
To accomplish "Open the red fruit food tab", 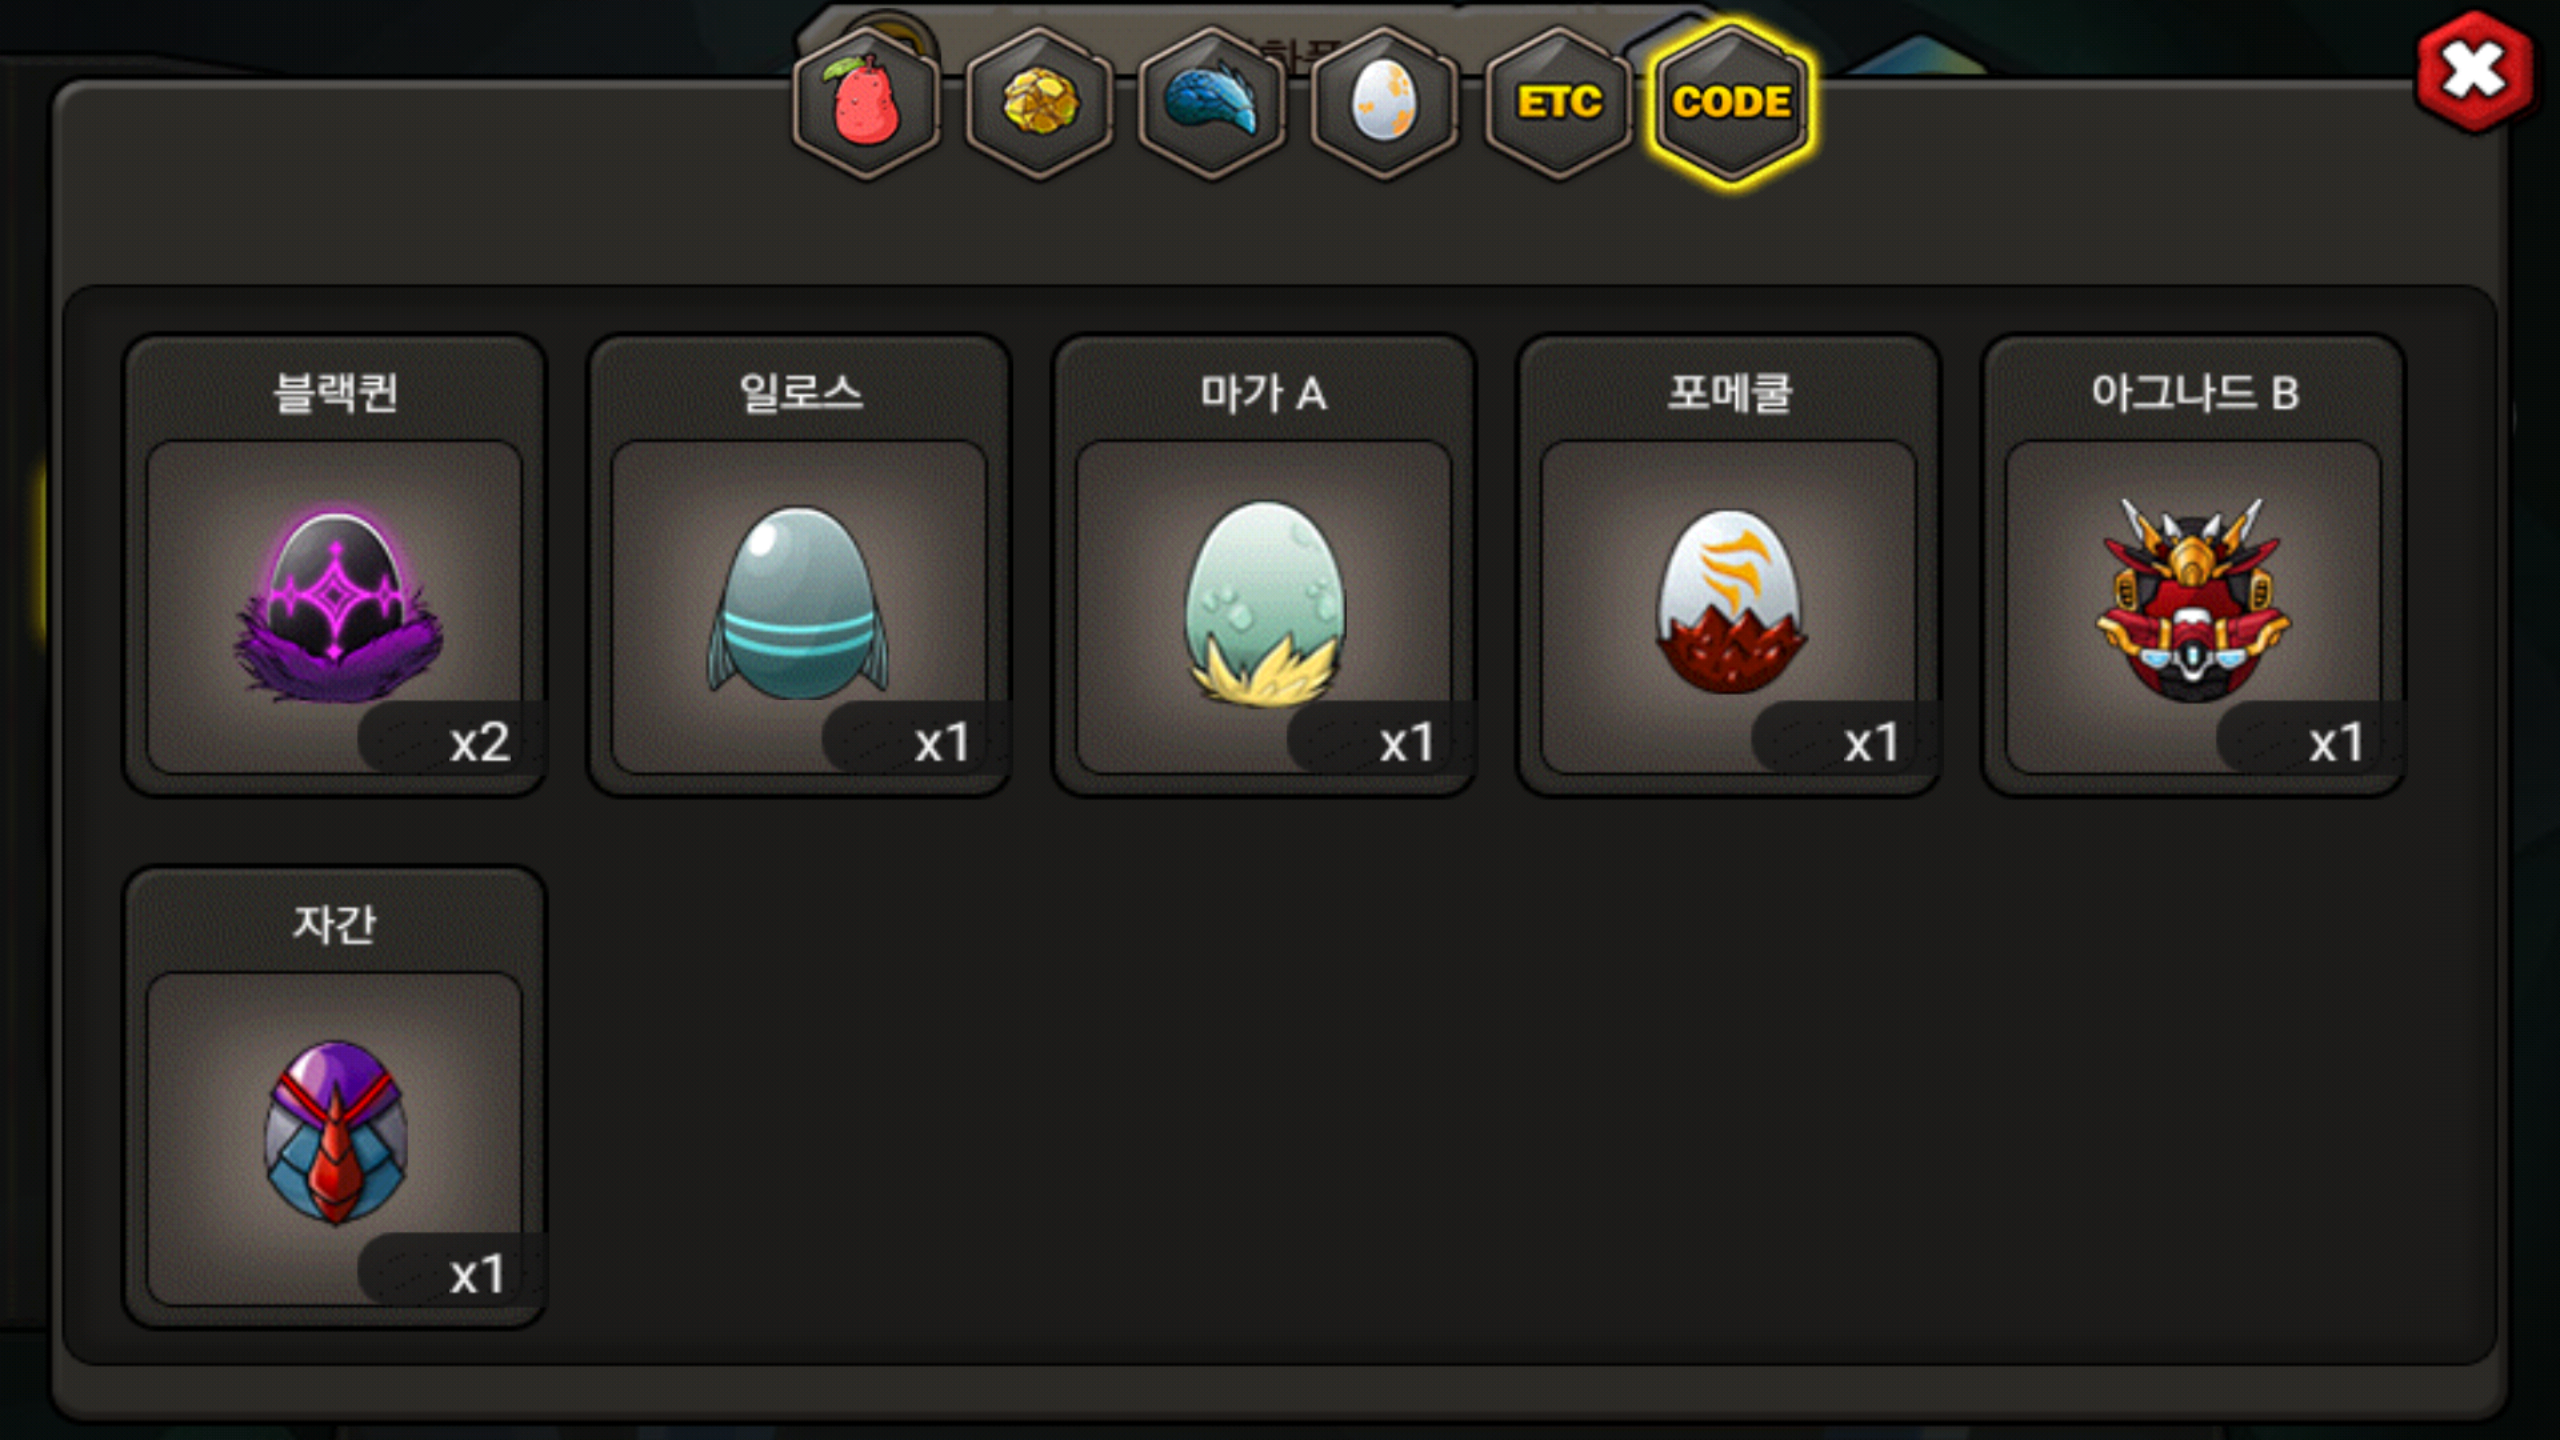I will (x=866, y=104).
